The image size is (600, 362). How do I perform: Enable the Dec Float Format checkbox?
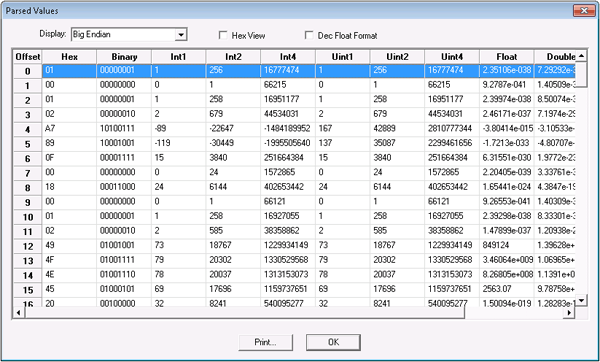(309, 35)
